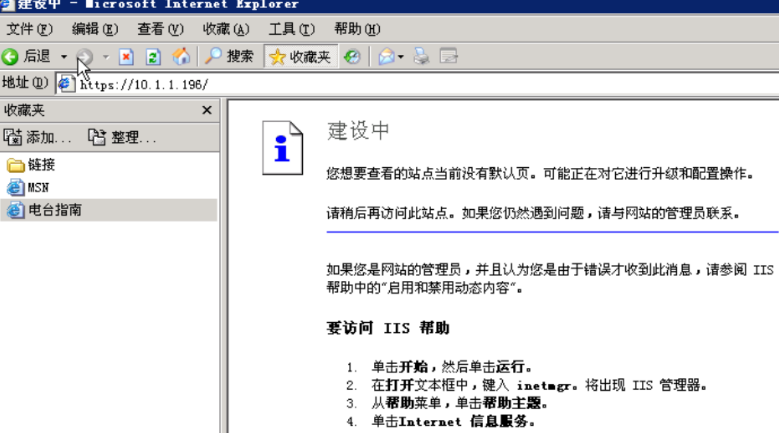Click the Edit page toolbar icon
Image resolution: width=779 pixels, height=433 pixels.
[449, 57]
